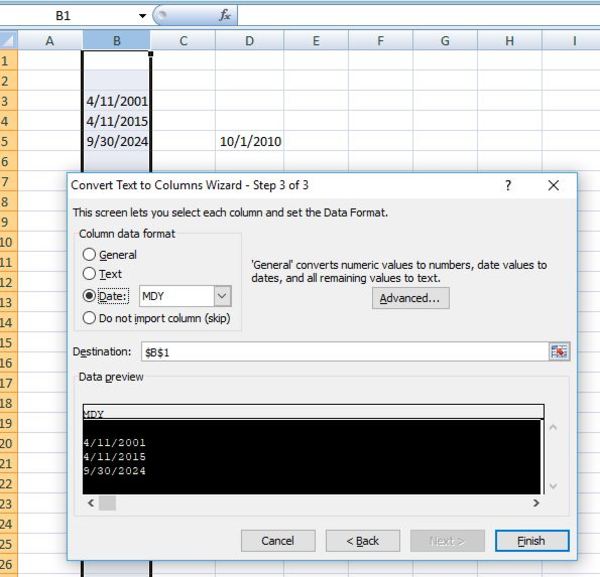Select column C header

pyautogui.click(x=183, y=41)
